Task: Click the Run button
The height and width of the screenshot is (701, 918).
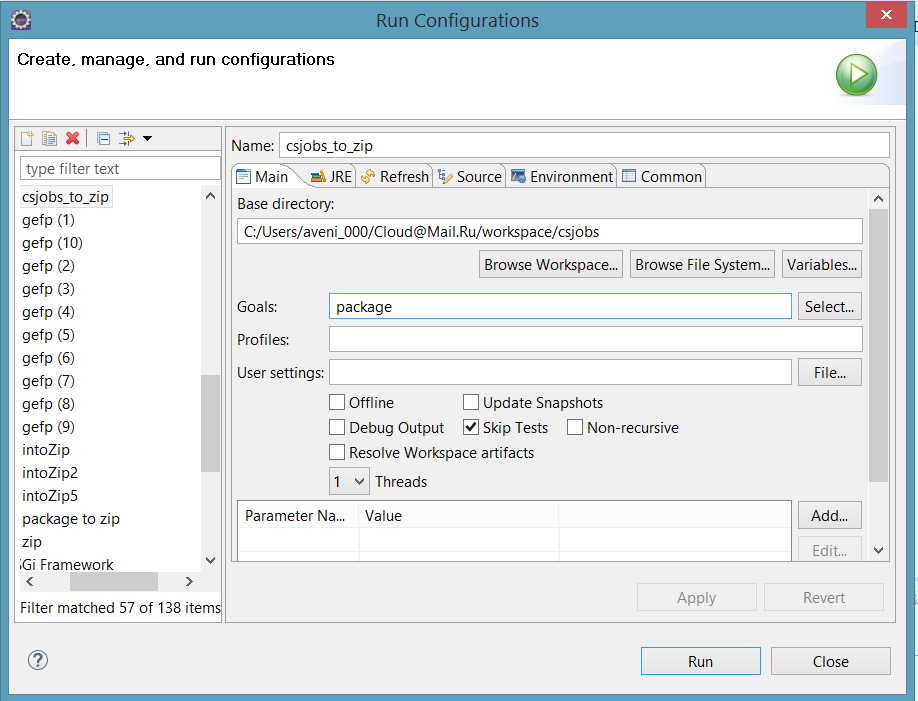Action: point(700,661)
